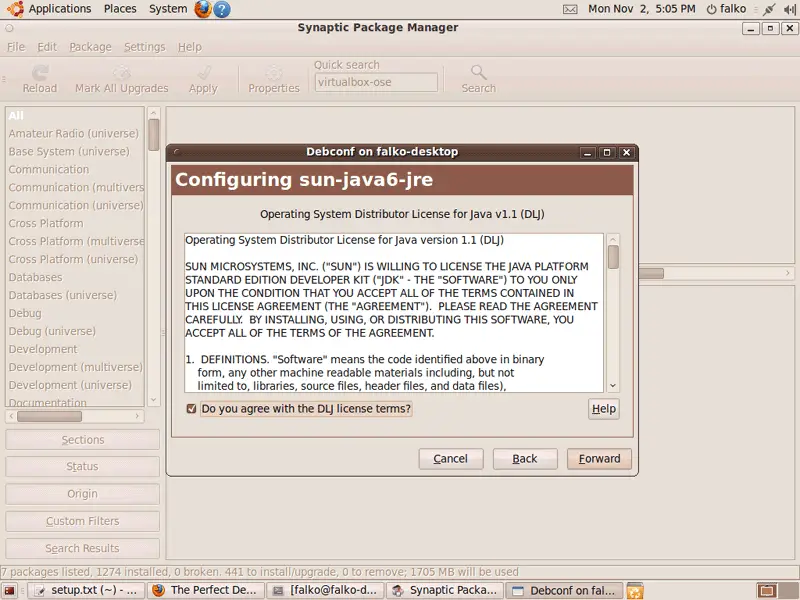The image size is (800, 600).
Task: Toggle the DLJ license agreement checkbox
Action: click(191, 409)
